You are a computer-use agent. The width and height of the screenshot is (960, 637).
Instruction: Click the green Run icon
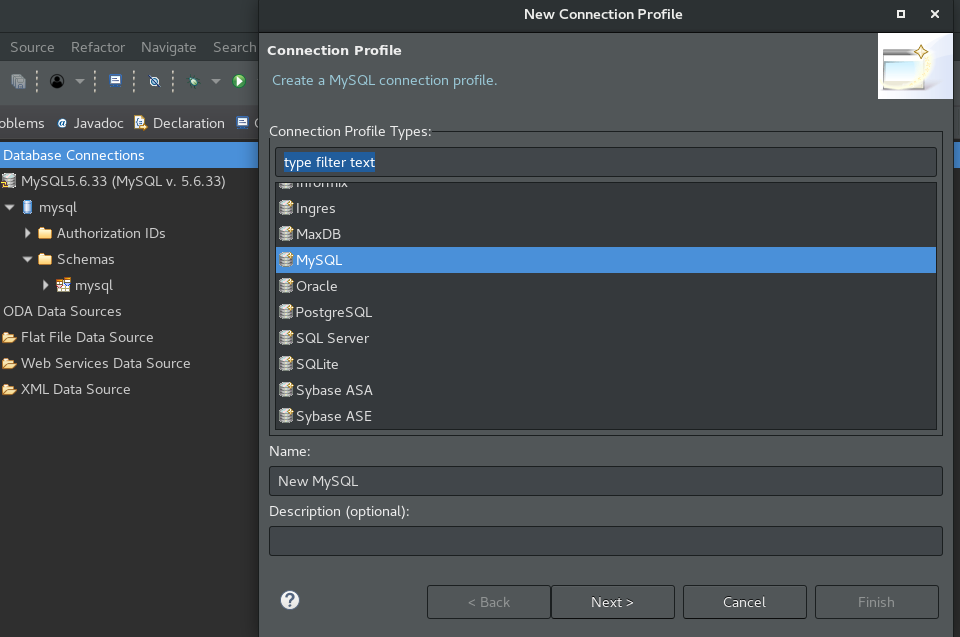pyautogui.click(x=239, y=81)
